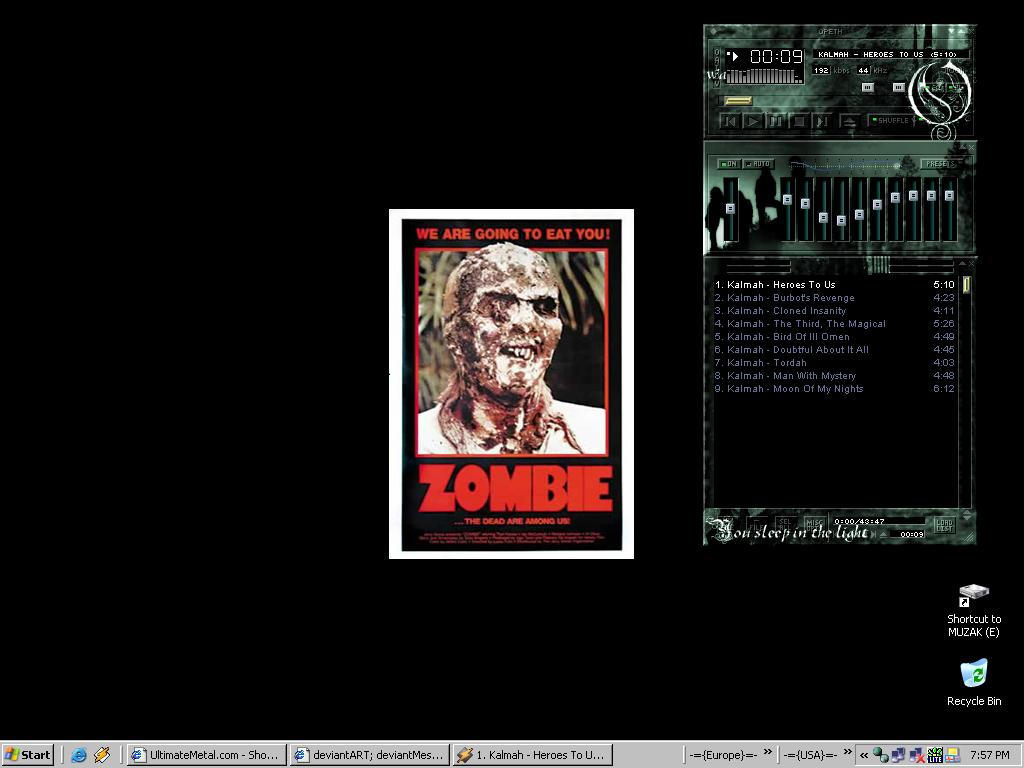This screenshot has height=768, width=1024.
Task: Open Winamp main menu icon in title bar
Action: click(714, 31)
